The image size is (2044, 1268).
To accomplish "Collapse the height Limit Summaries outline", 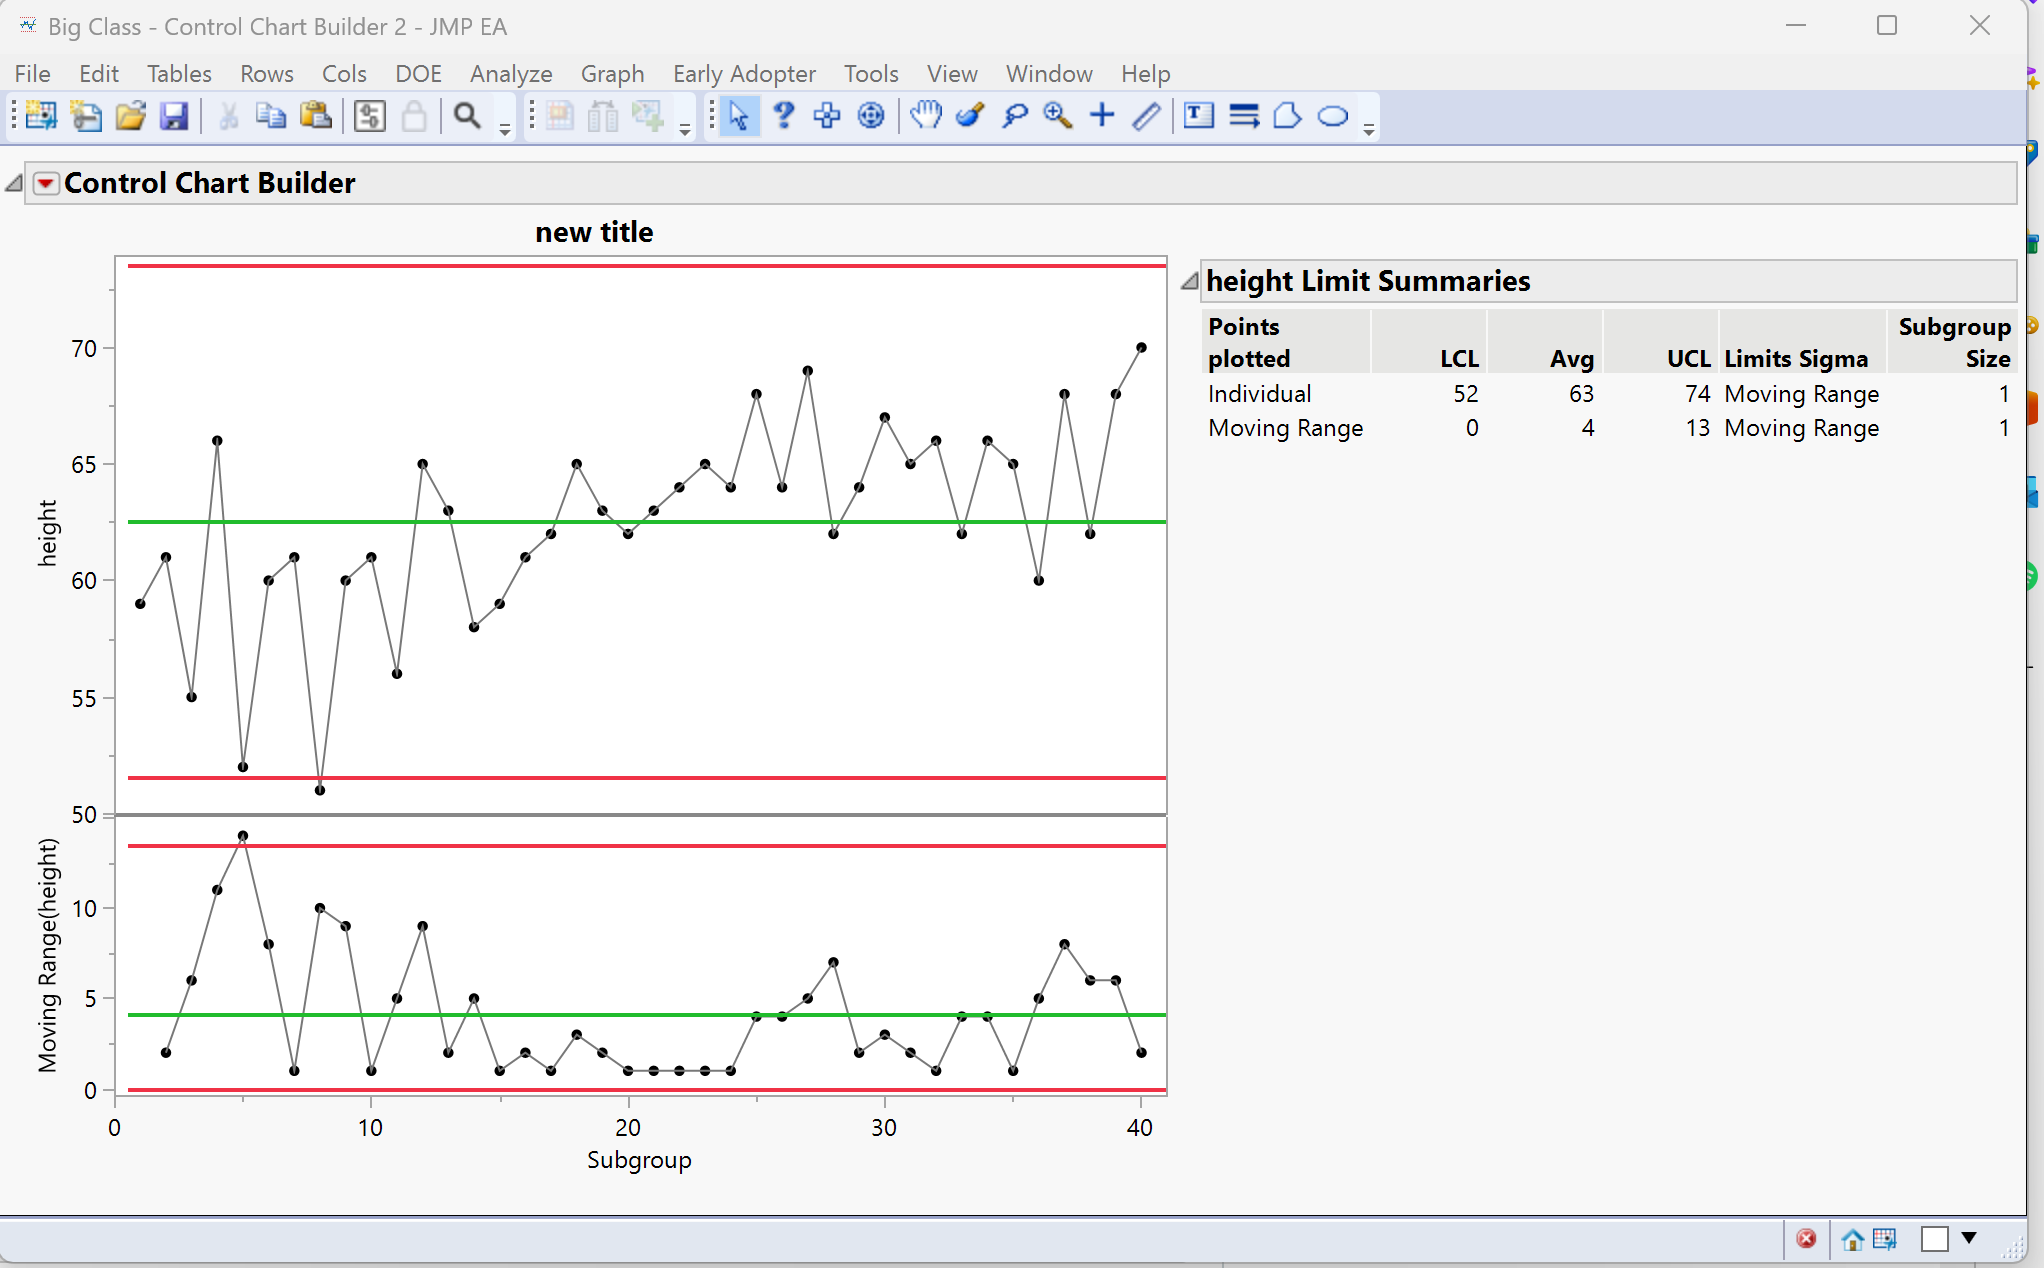I will (1189, 281).
